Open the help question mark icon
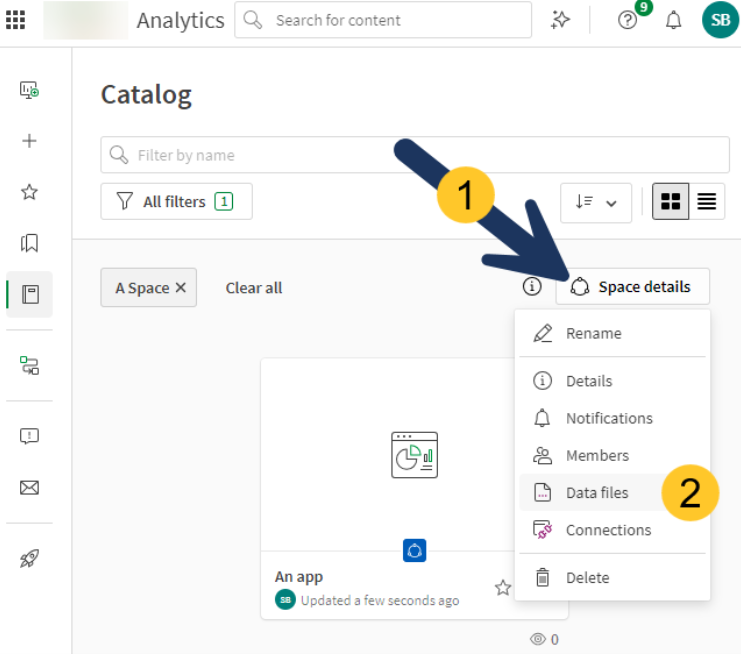The width and height of the screenshot is (741, 654). [627, 20]
